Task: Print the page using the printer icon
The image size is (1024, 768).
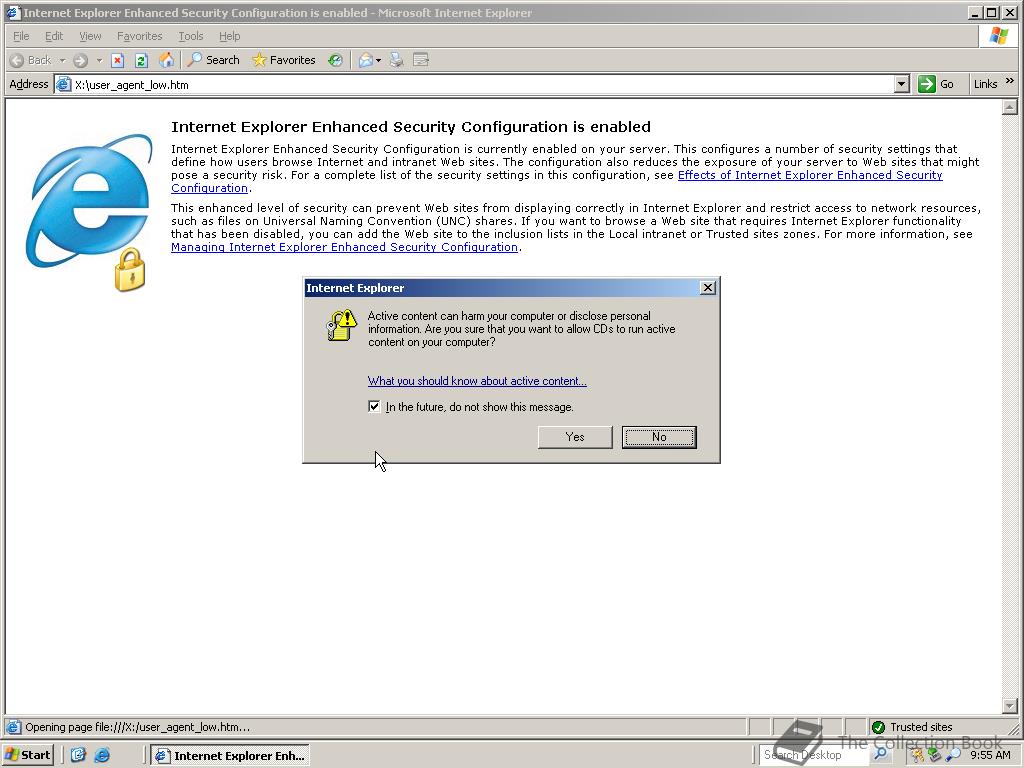Action: [x=396, y=61]
